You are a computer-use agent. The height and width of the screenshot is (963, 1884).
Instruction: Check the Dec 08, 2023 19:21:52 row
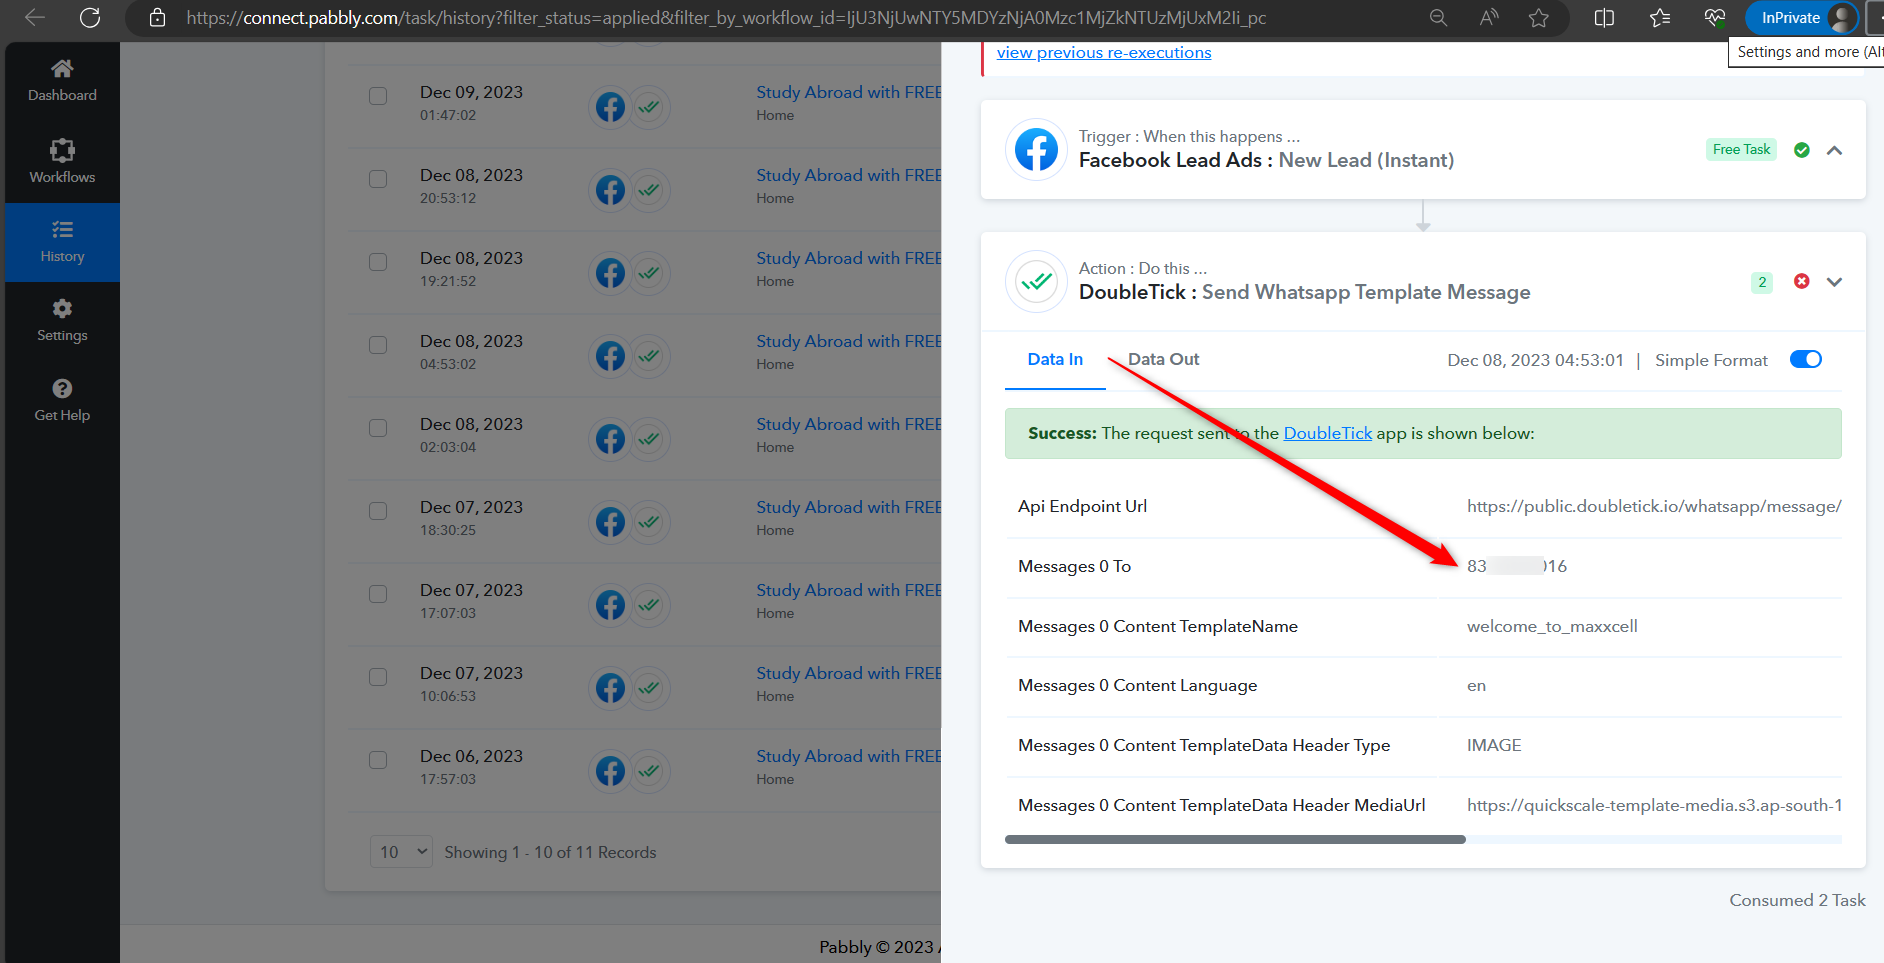378,262
